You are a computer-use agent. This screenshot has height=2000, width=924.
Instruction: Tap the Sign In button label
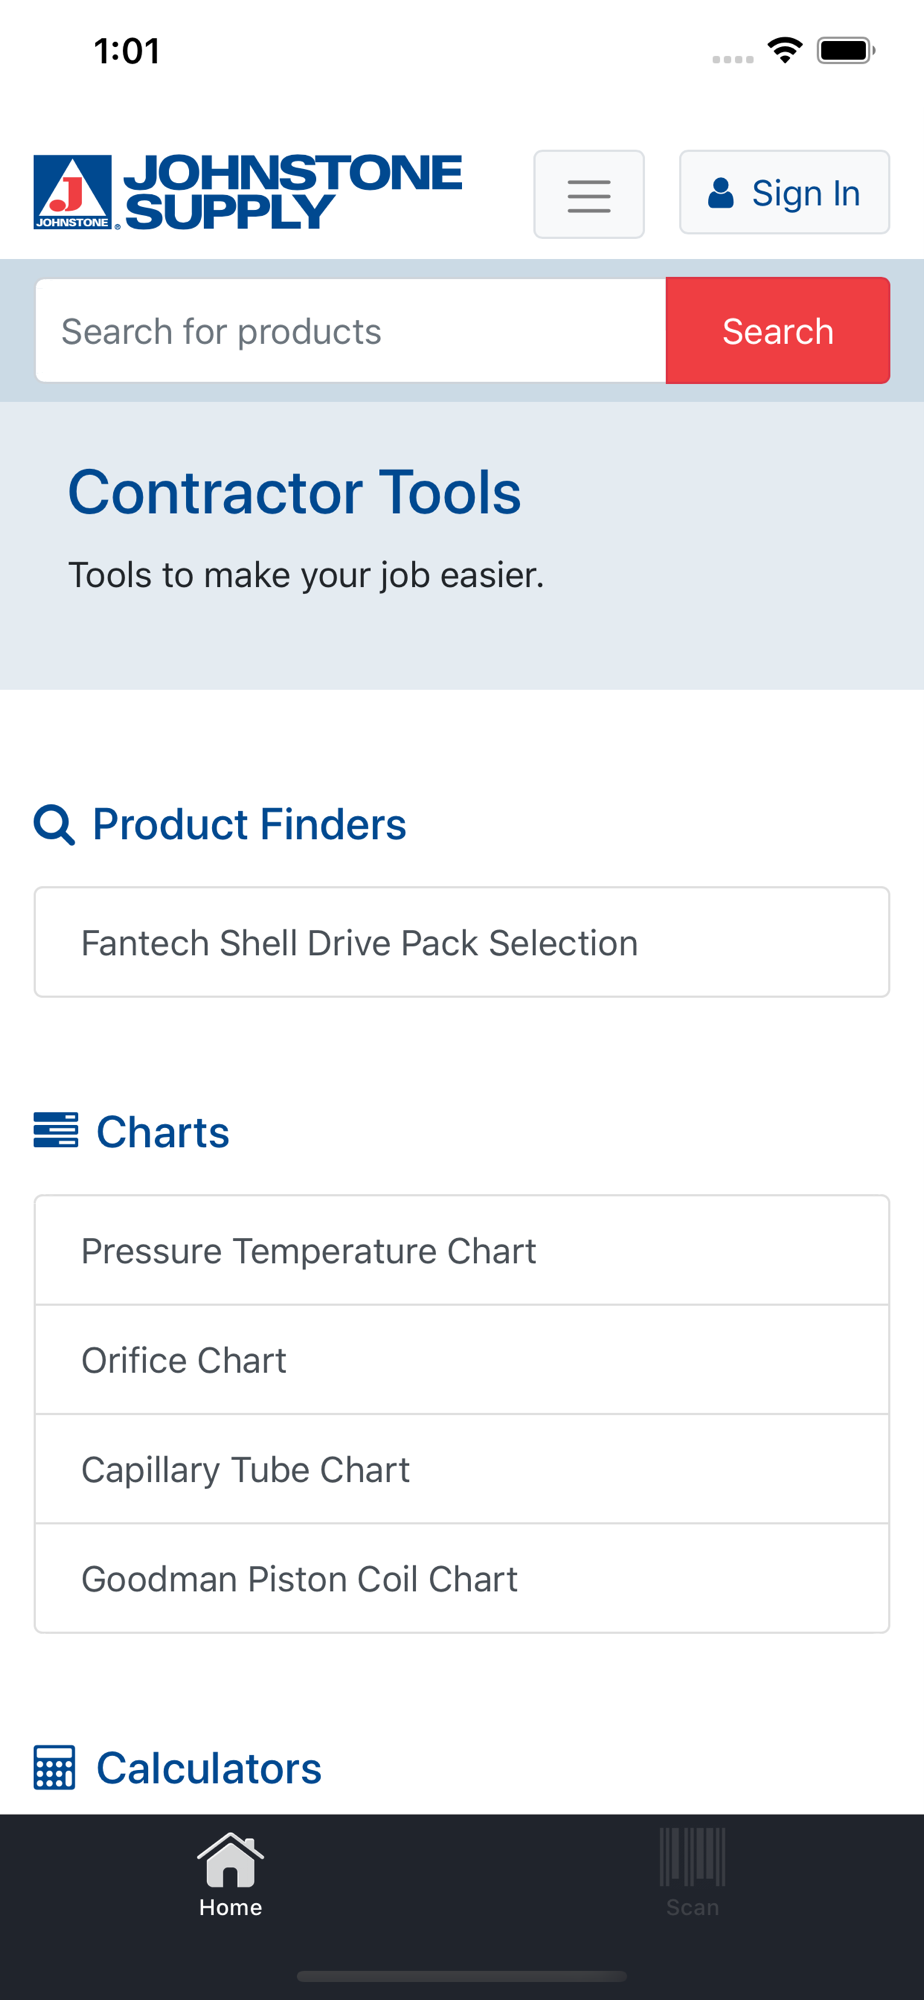[x=806, y=193]
